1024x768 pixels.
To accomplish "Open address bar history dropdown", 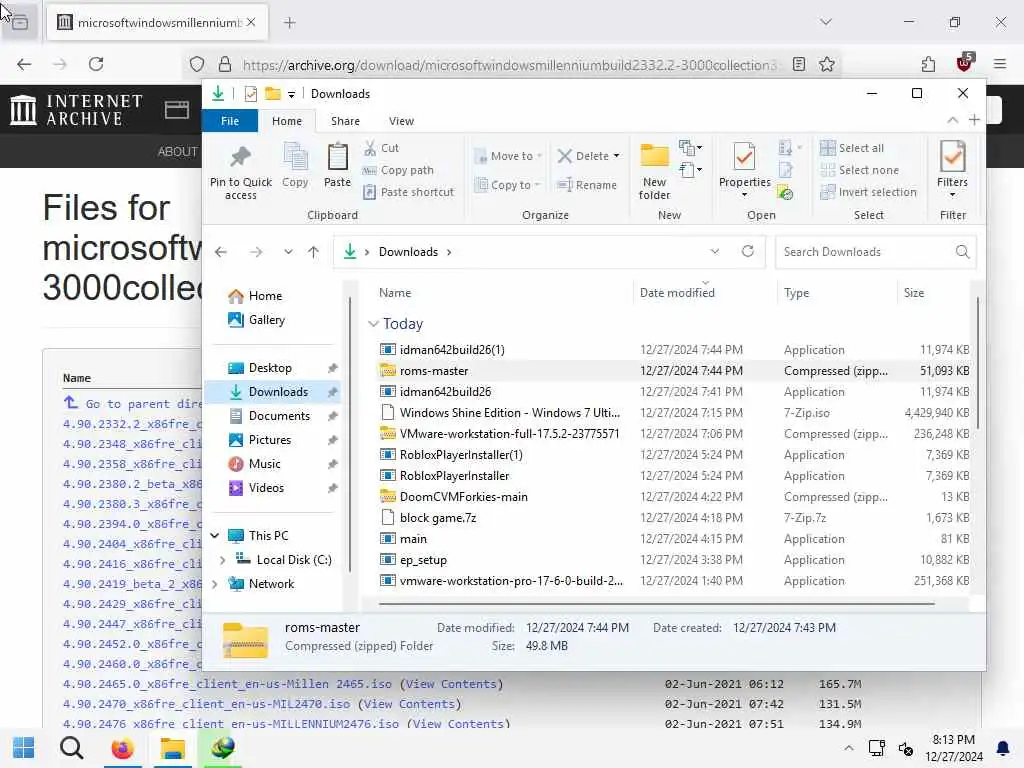I will 714,251.
